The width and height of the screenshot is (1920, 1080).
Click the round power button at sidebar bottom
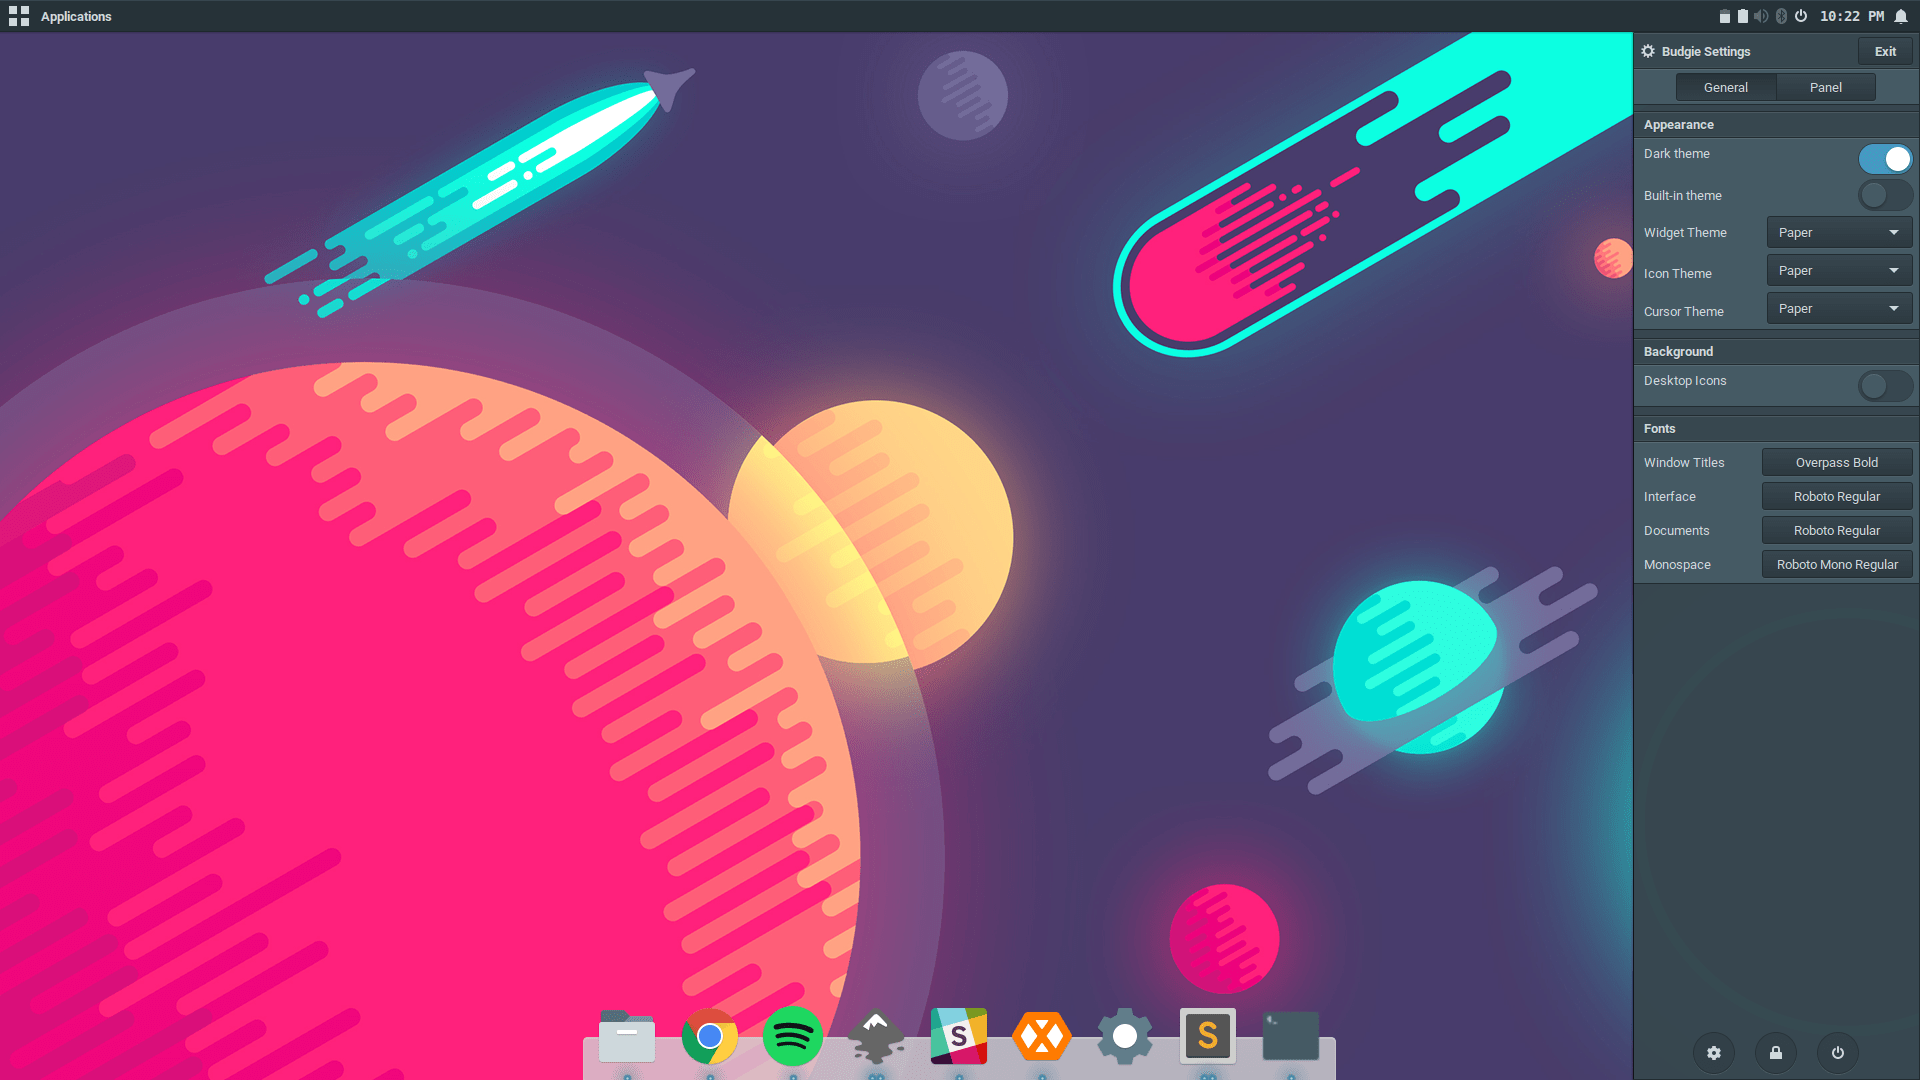1838,1052
